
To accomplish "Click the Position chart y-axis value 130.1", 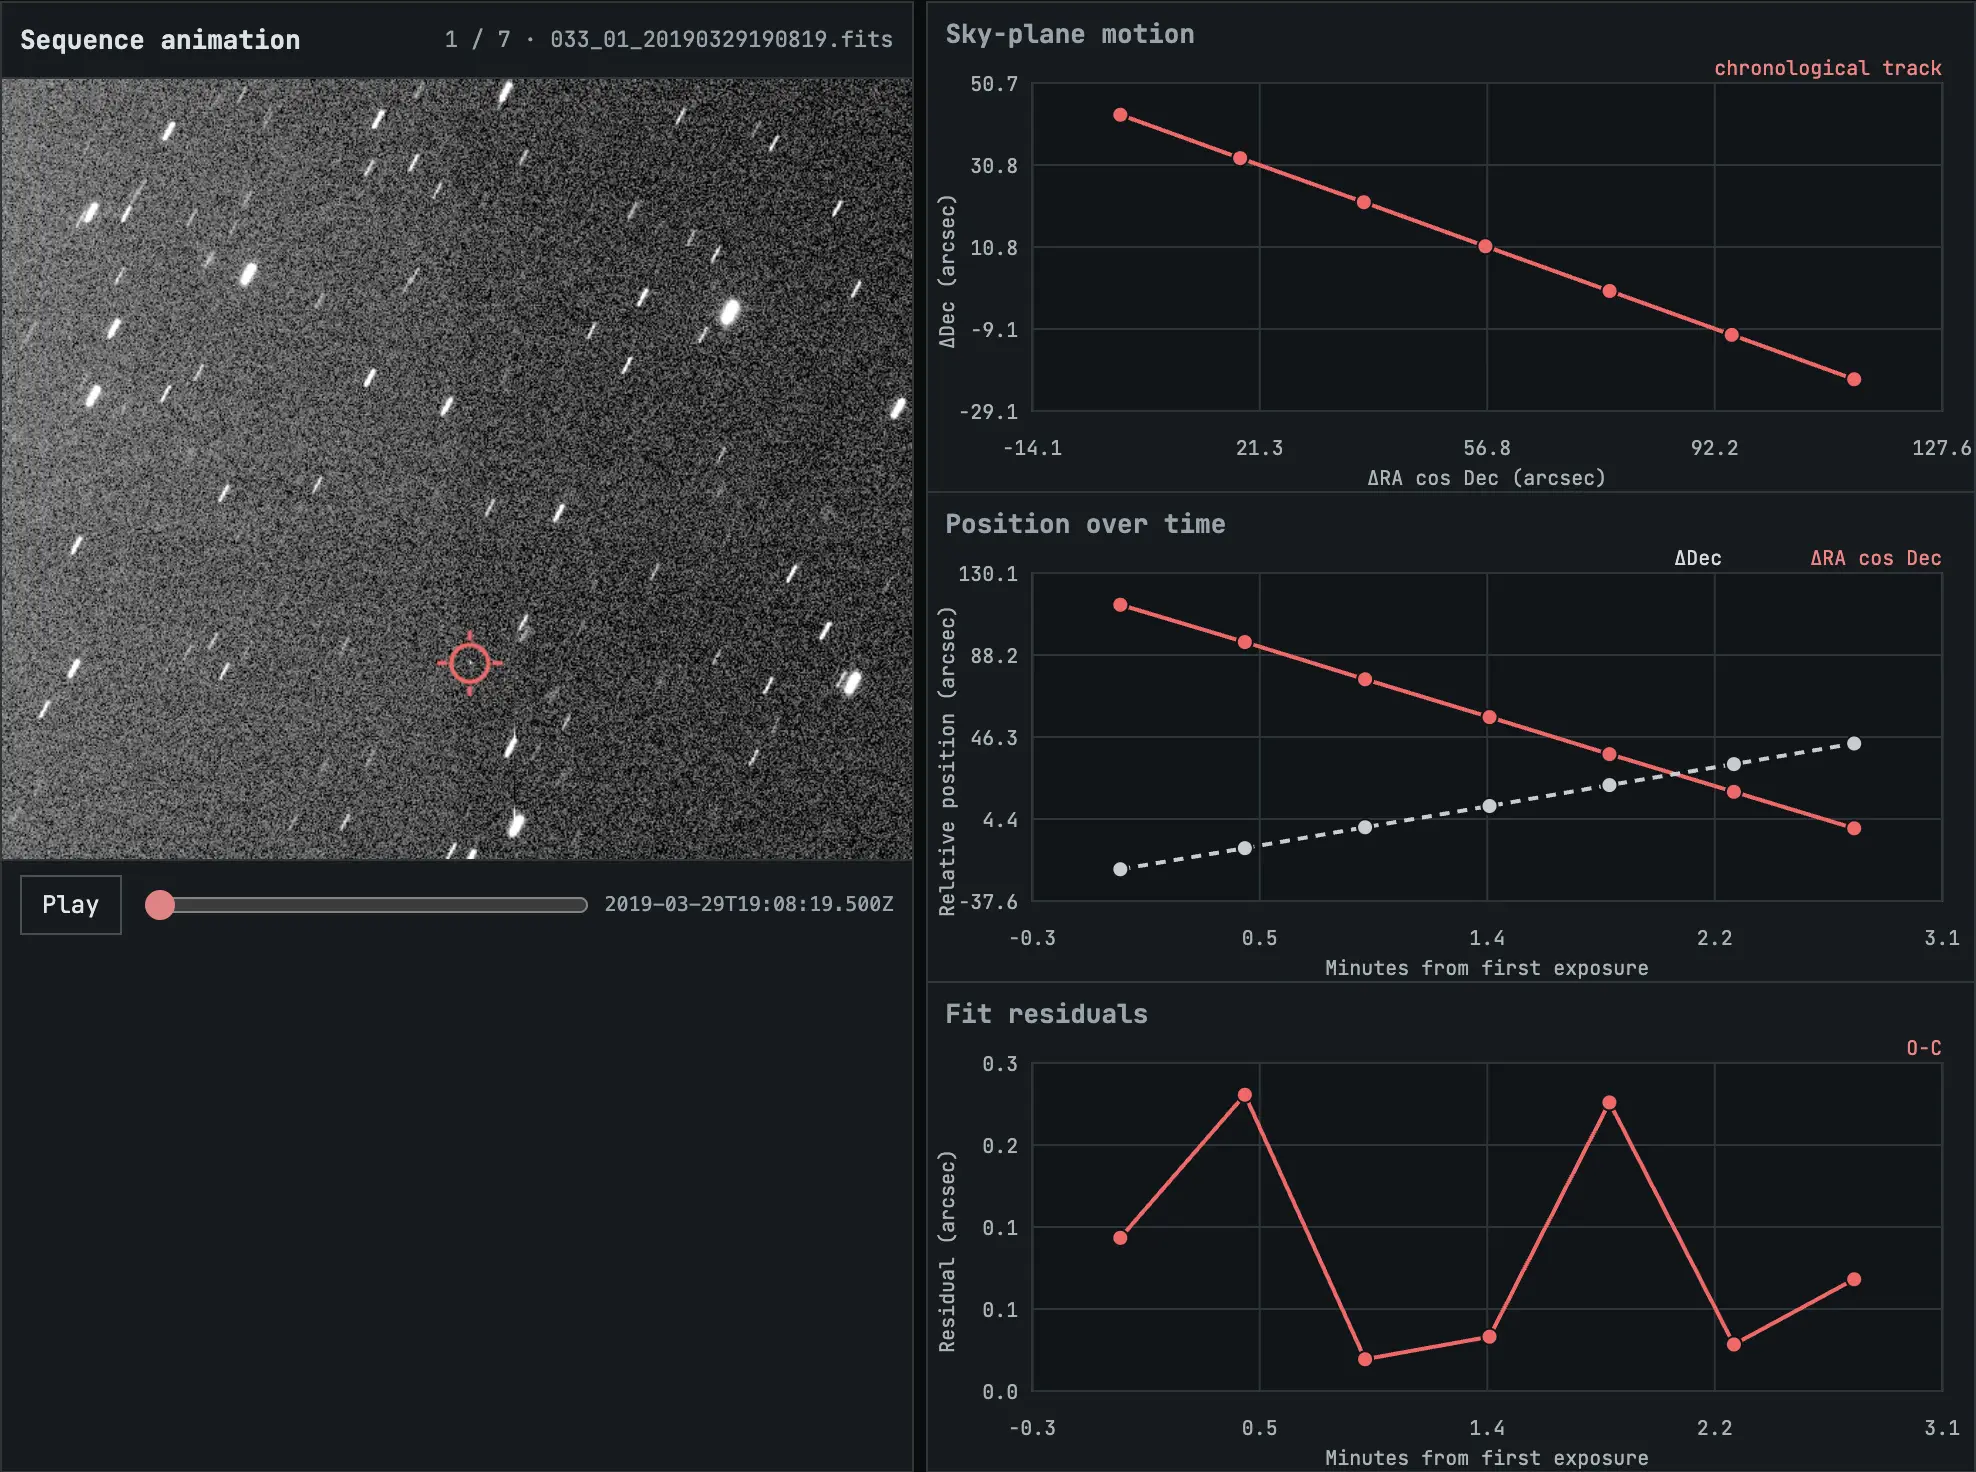I will pyautogui.click(x=988, y=574).
